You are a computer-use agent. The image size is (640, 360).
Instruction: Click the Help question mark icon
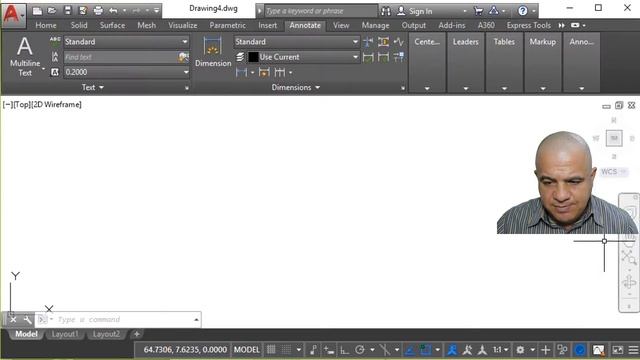[x=522, y=11]
